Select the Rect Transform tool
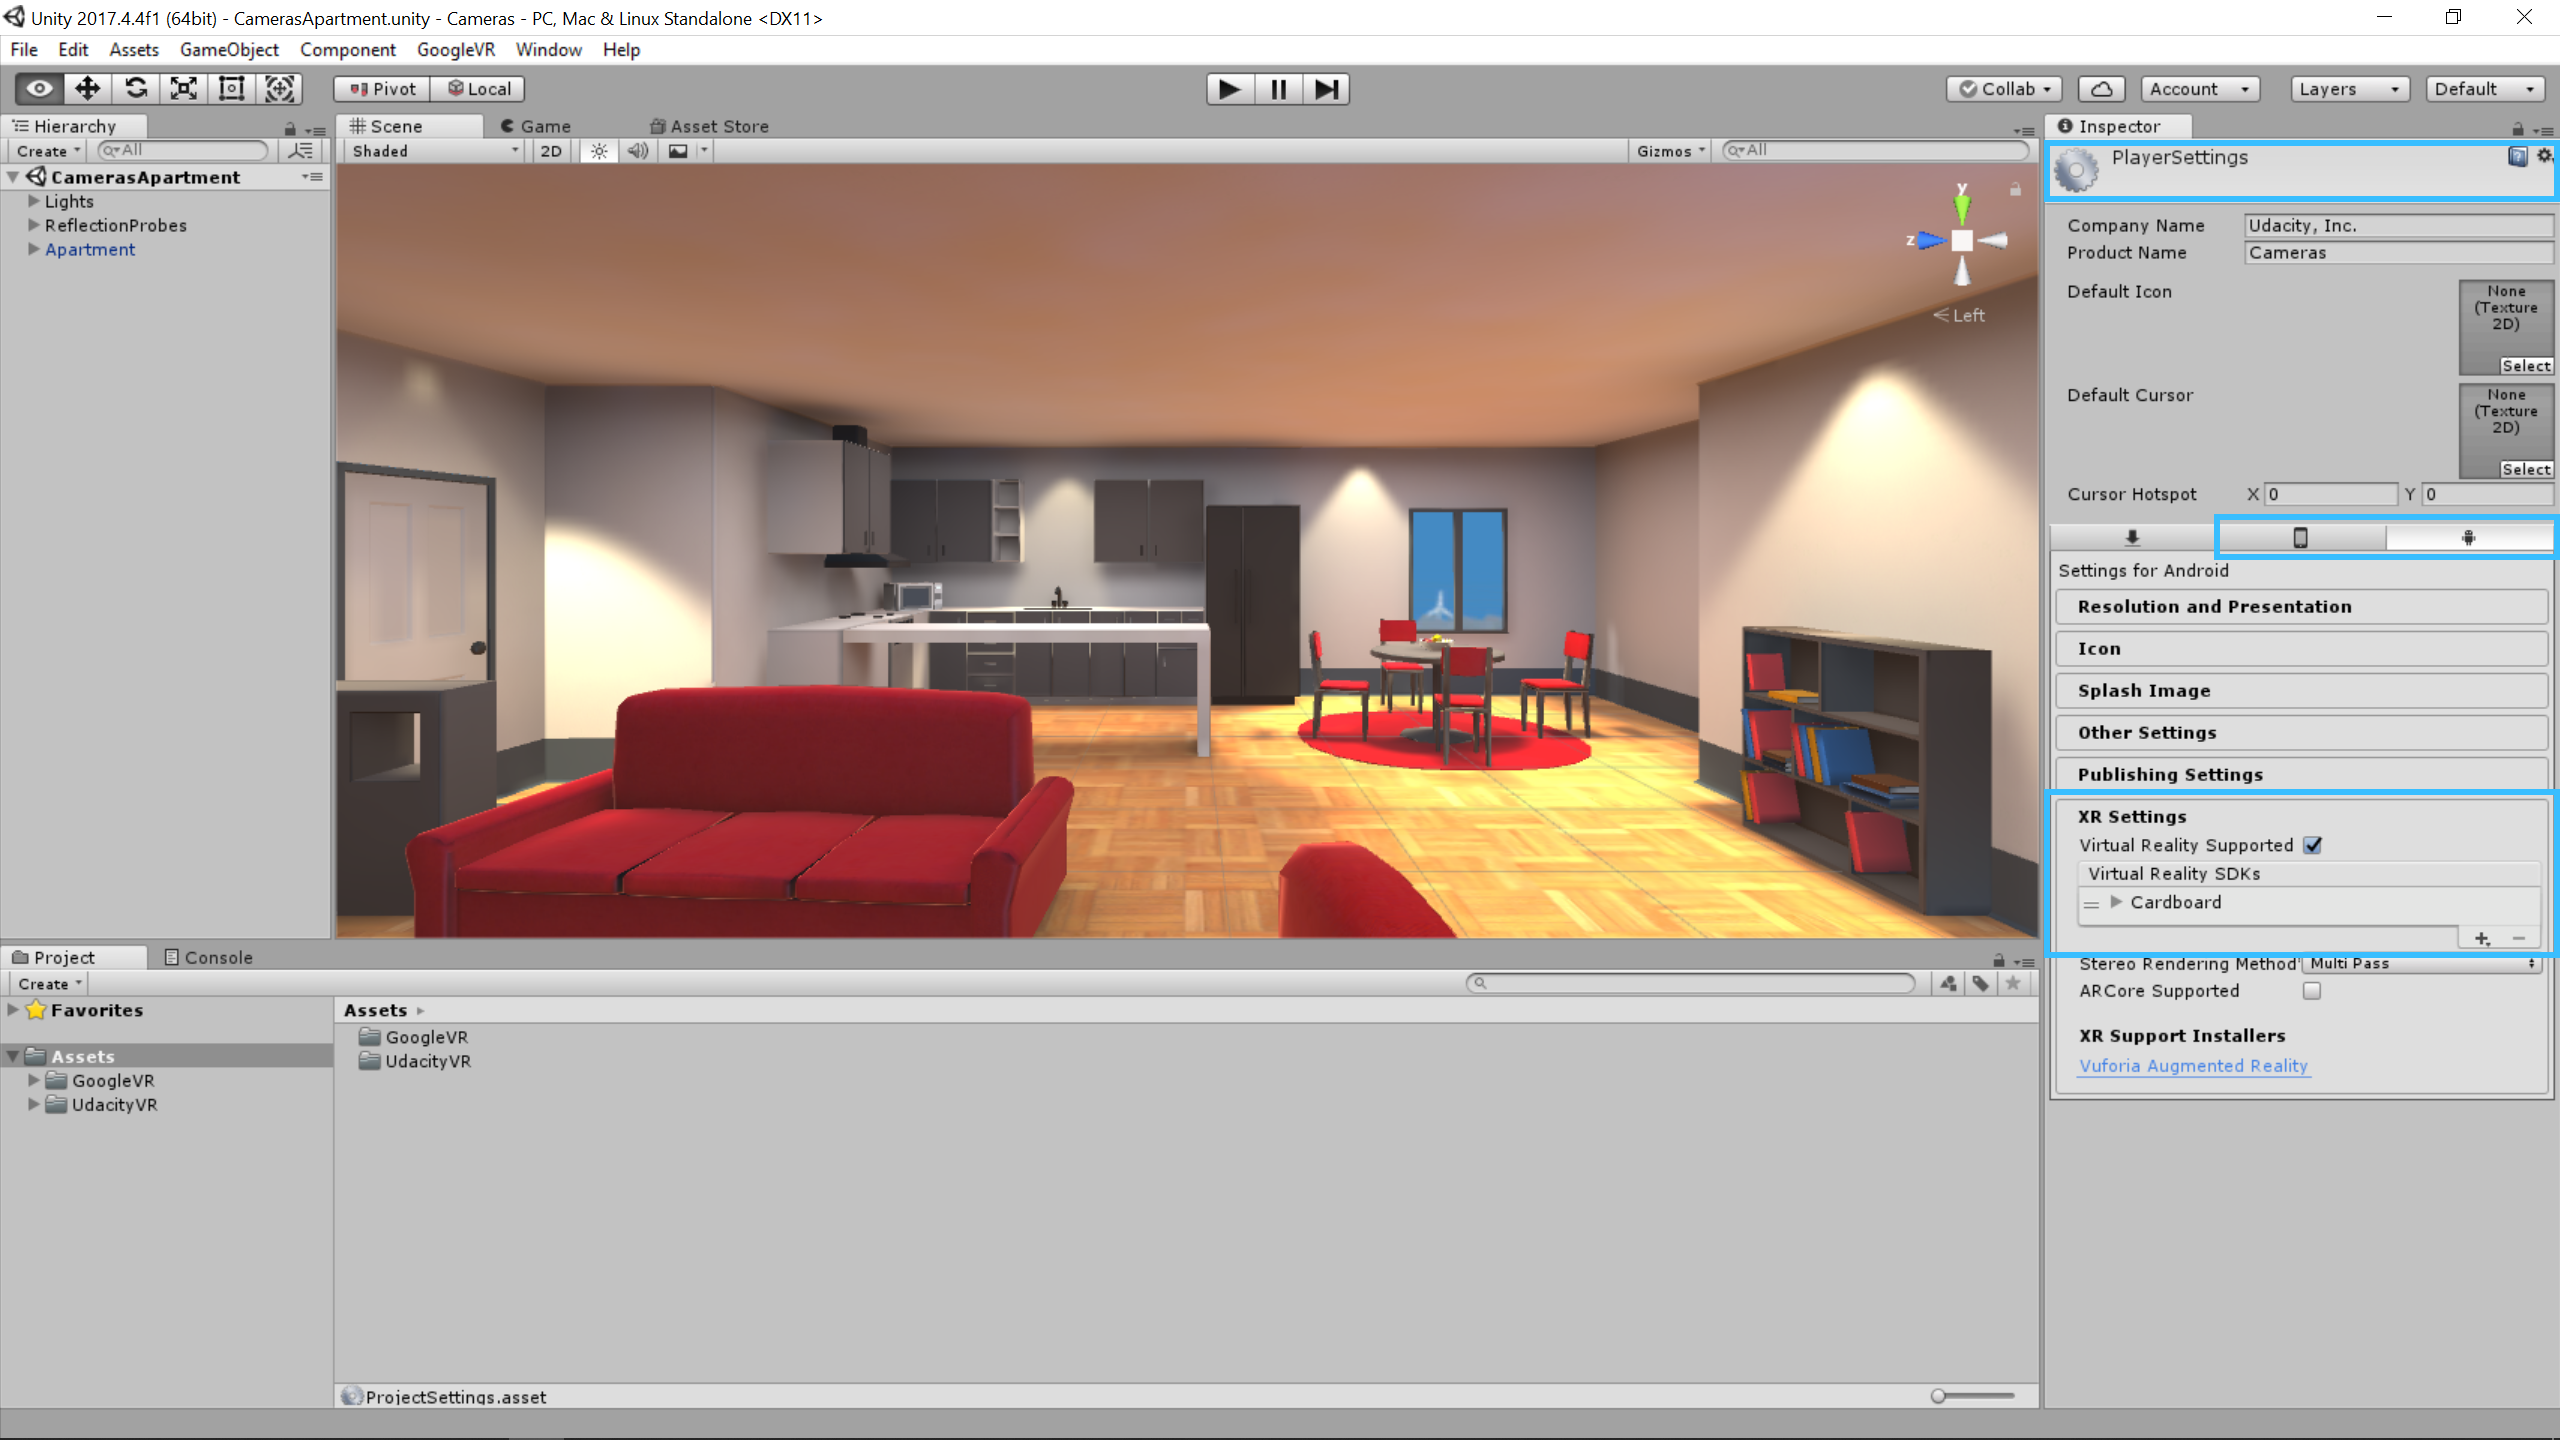 point(231,89)
